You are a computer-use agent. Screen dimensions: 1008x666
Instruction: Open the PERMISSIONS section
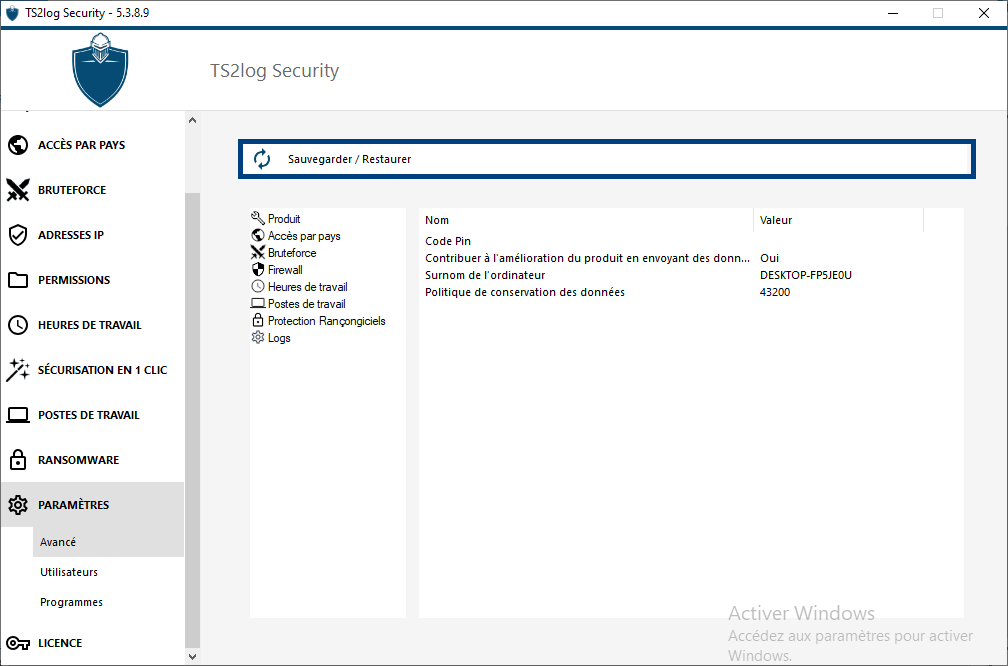(x=93, y=280)
